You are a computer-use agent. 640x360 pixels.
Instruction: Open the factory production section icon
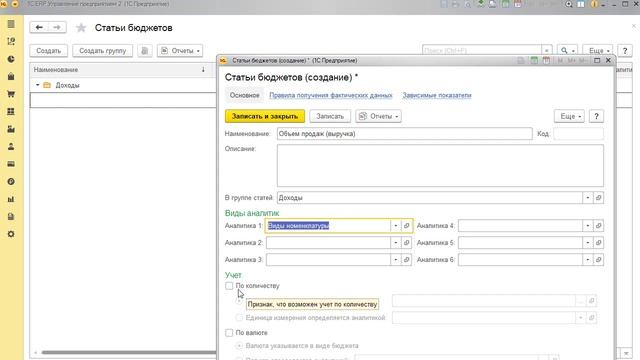(x=11, y=129)
